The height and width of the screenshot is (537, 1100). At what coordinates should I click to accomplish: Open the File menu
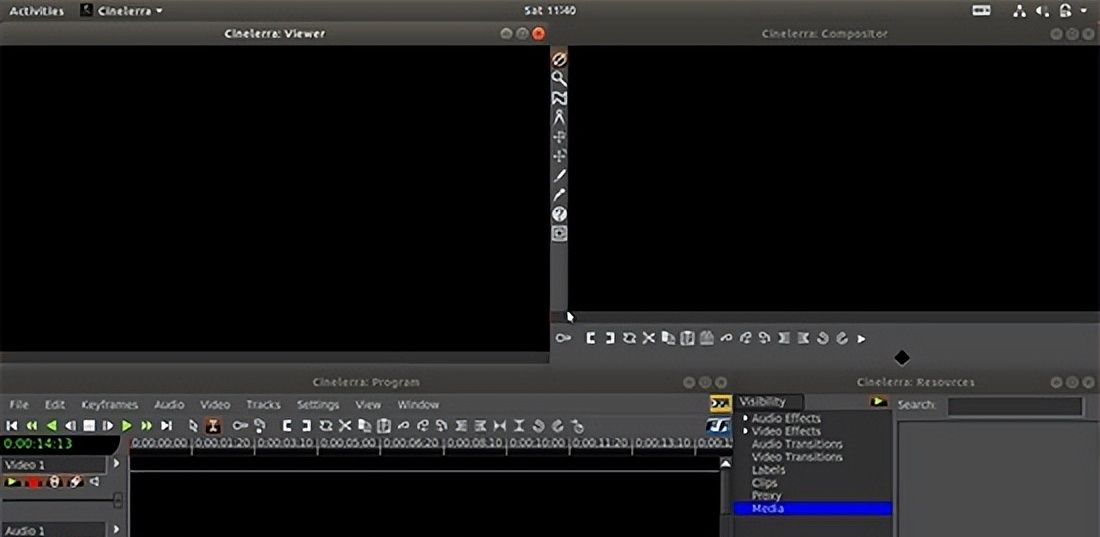click(19, 404)
